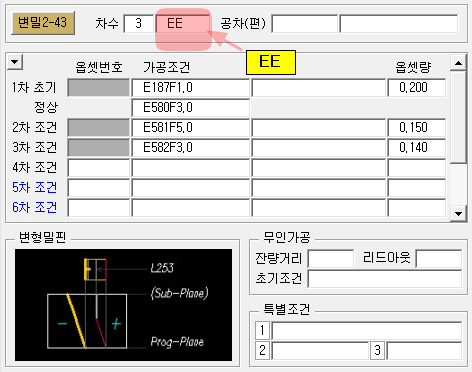This screenshot has height=372, width=472.
Task: Click 가공조건 field E581F5.0
Action: click(191, 128)
